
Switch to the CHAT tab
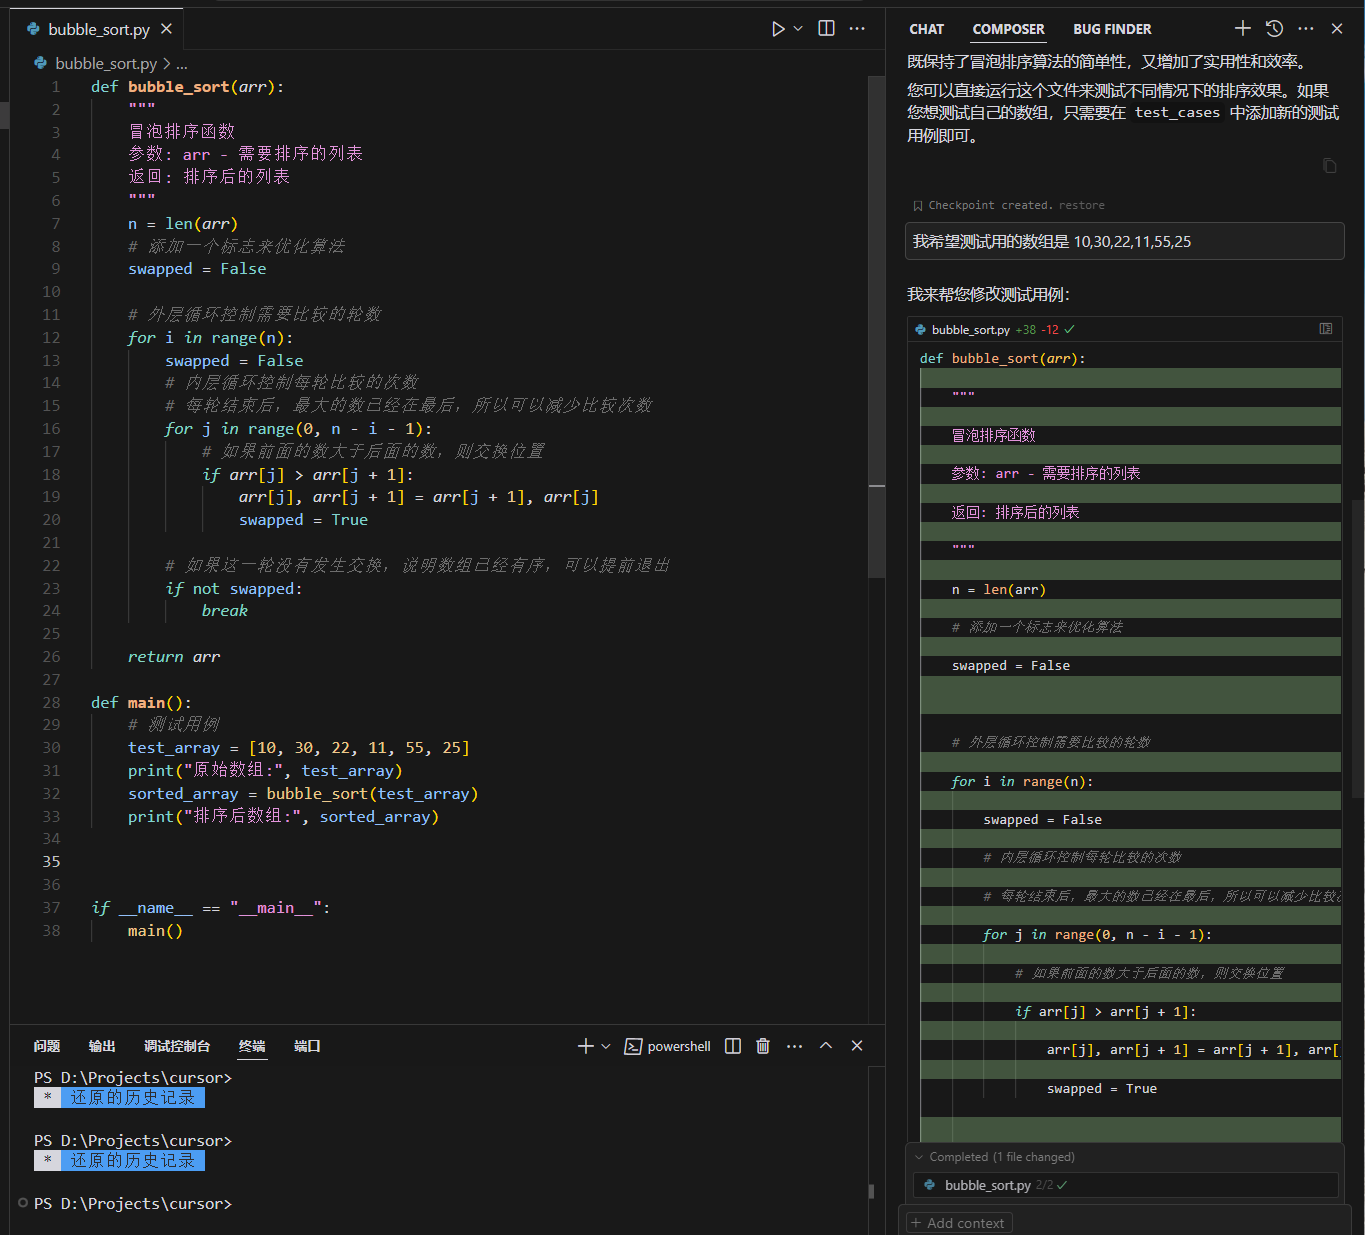926,29
